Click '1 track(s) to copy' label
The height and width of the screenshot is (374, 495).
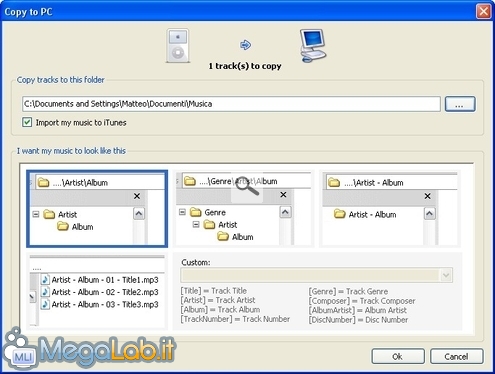click(x=245, y=66)
